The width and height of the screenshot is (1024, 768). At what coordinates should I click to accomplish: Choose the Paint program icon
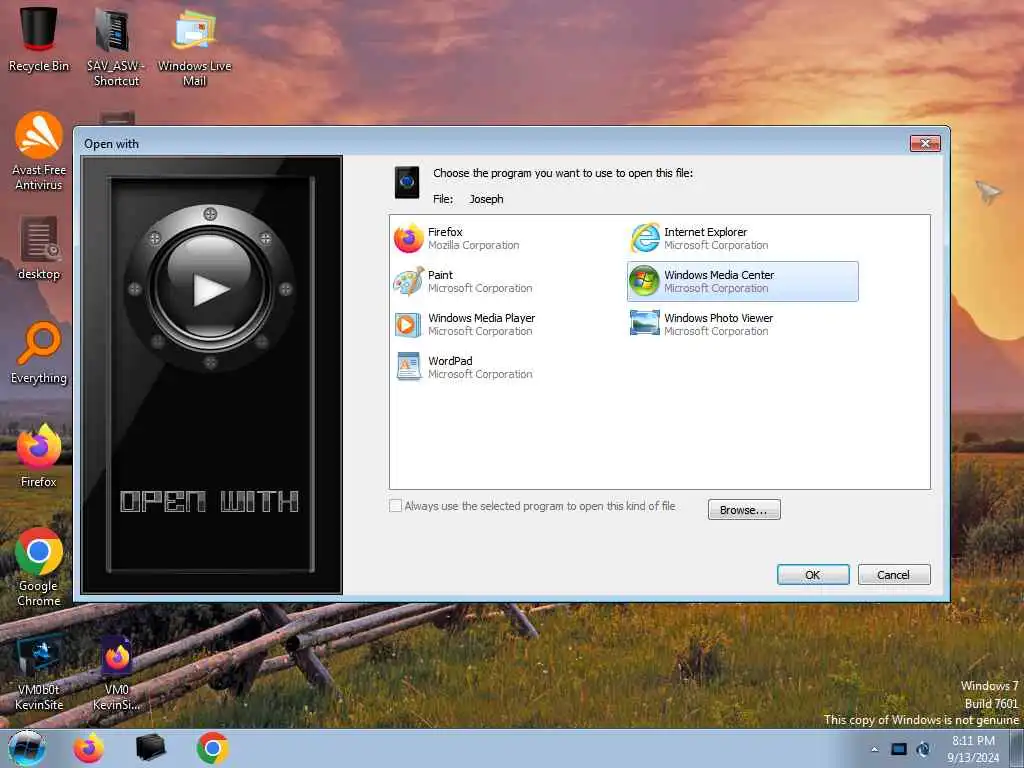coord(409,281)
